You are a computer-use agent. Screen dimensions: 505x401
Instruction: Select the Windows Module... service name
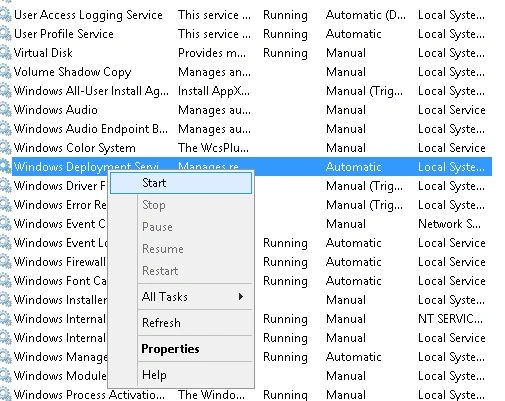(x=60, y=376)
